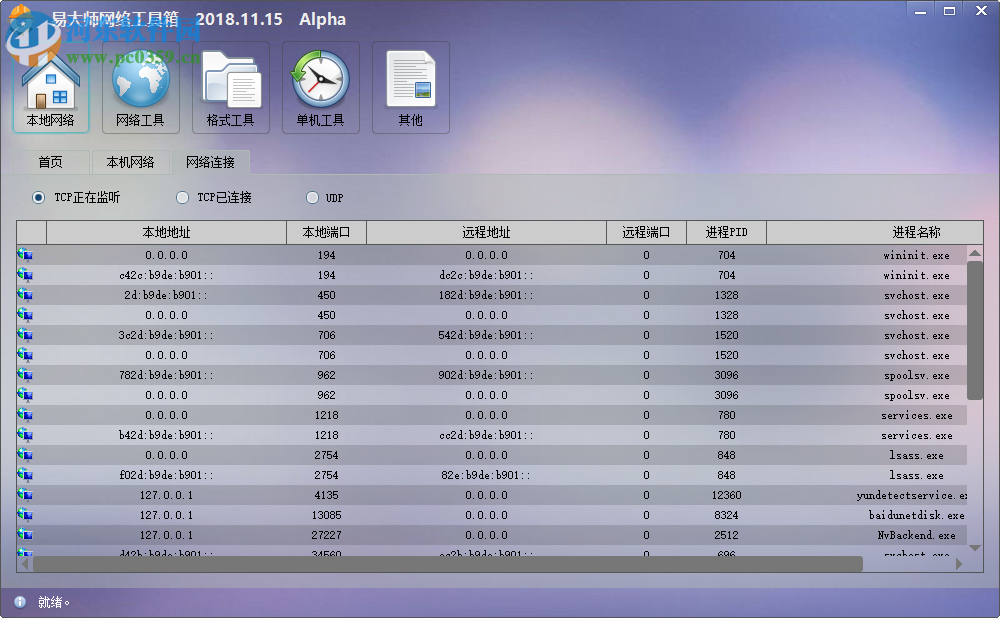Click the horizontal scrollbar left arrow

coord(25,564)
